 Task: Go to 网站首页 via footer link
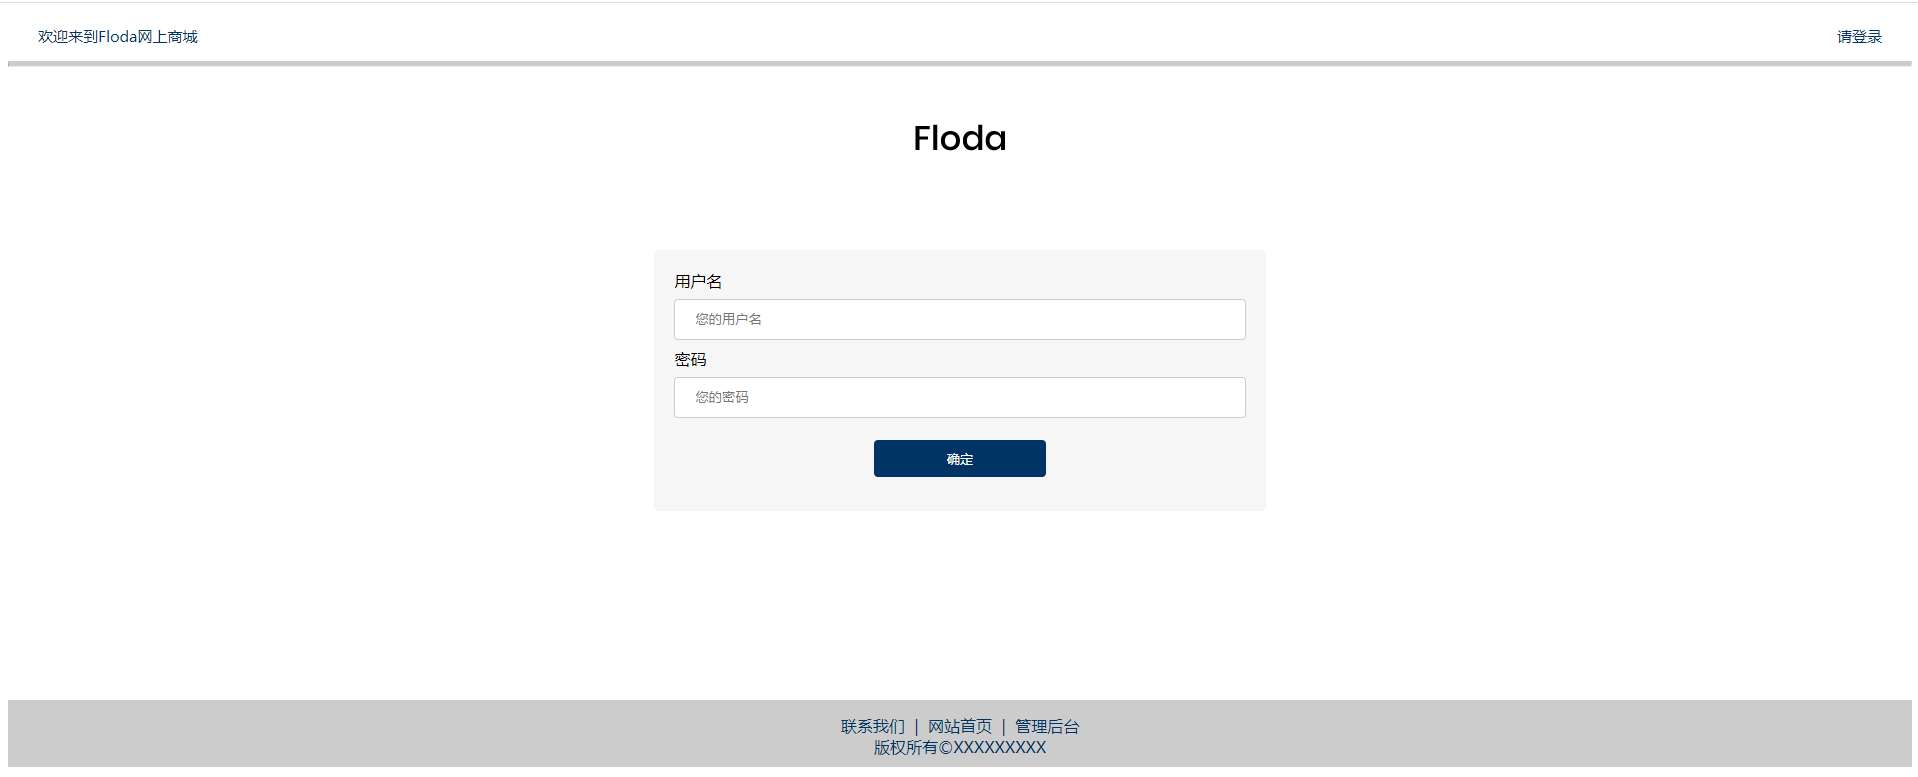960,727
